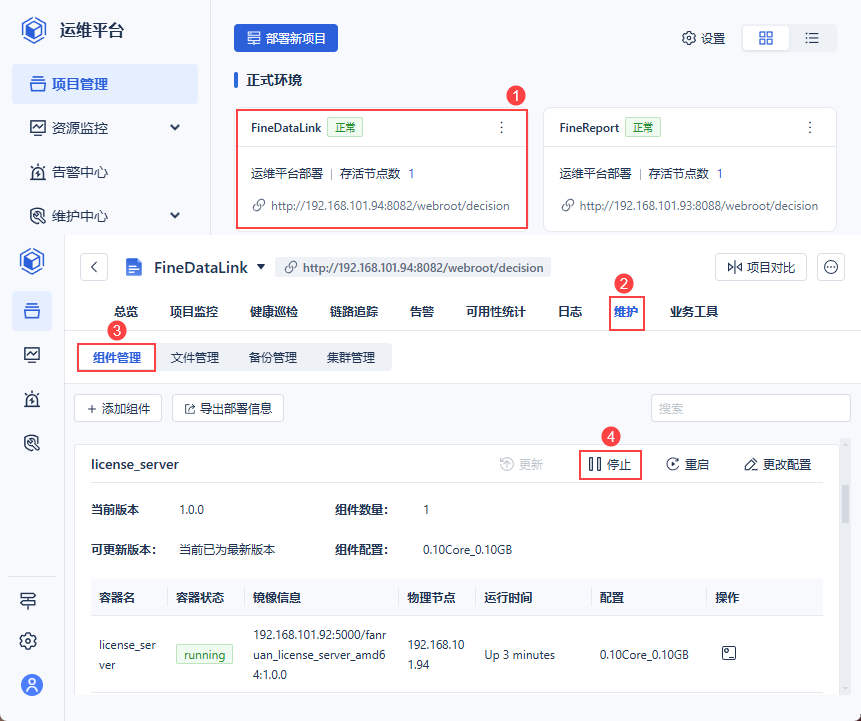Select the alarm center icon in the collapsed sidebar
This screenshot has width=861, height=721.
pyautogui.click(x=32, y=399)
